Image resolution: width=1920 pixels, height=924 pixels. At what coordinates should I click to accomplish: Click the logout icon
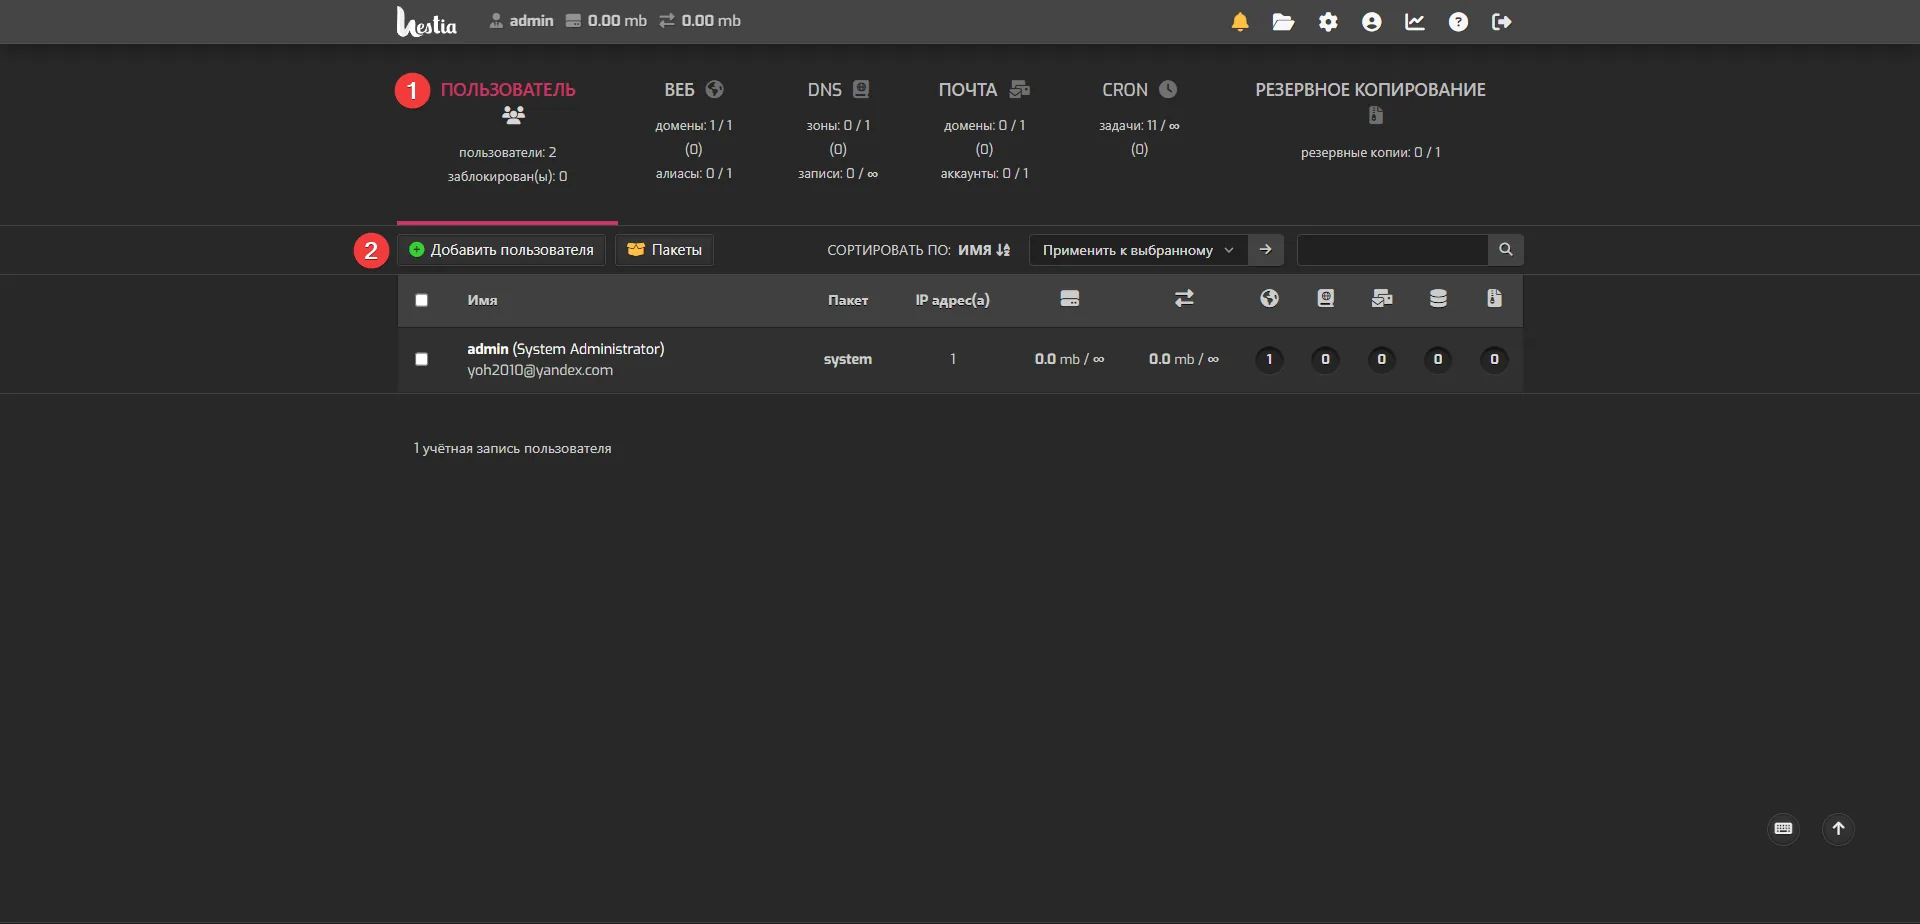[x=1501, y=22]
